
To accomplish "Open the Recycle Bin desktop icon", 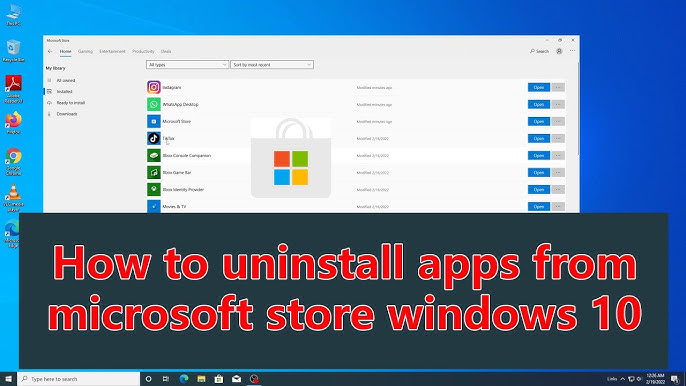I will pos(14,50).
